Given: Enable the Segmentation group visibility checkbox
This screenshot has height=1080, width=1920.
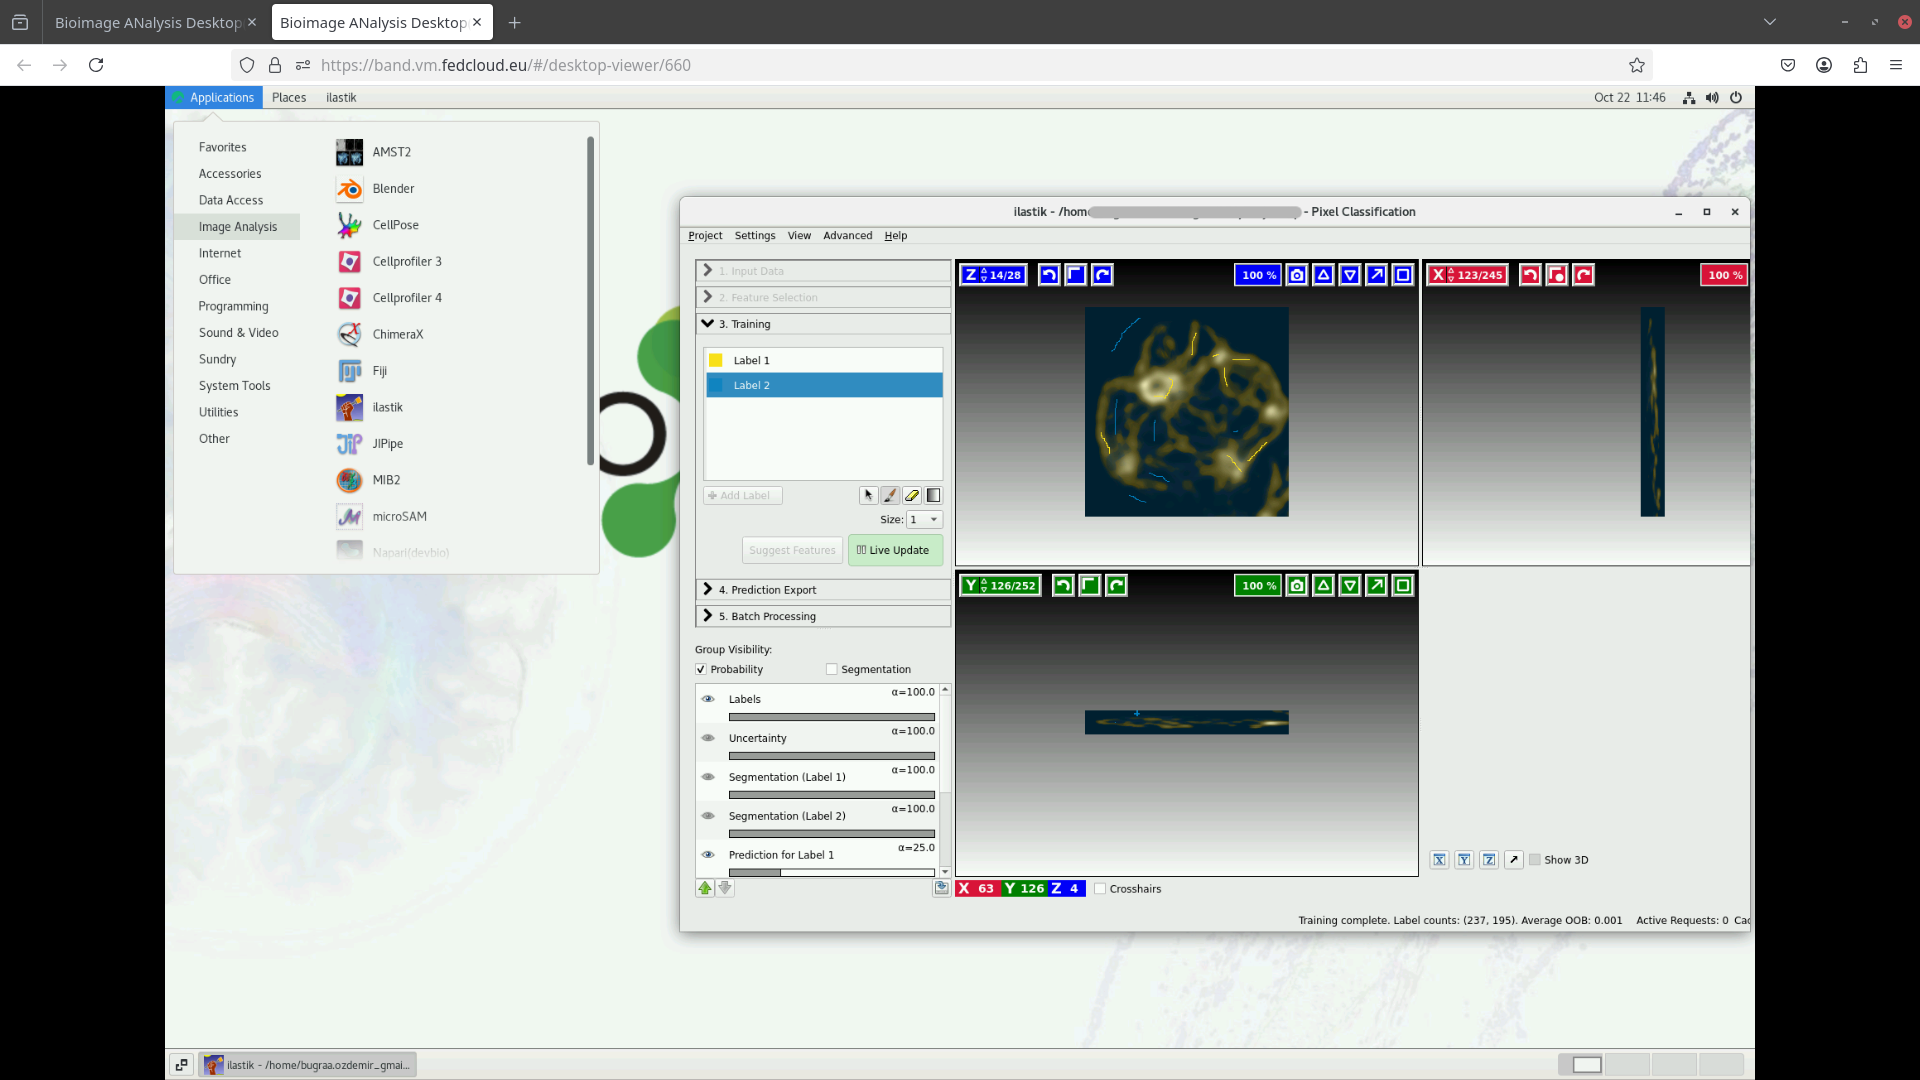Looking at the screenshot, I should point(831,670).
